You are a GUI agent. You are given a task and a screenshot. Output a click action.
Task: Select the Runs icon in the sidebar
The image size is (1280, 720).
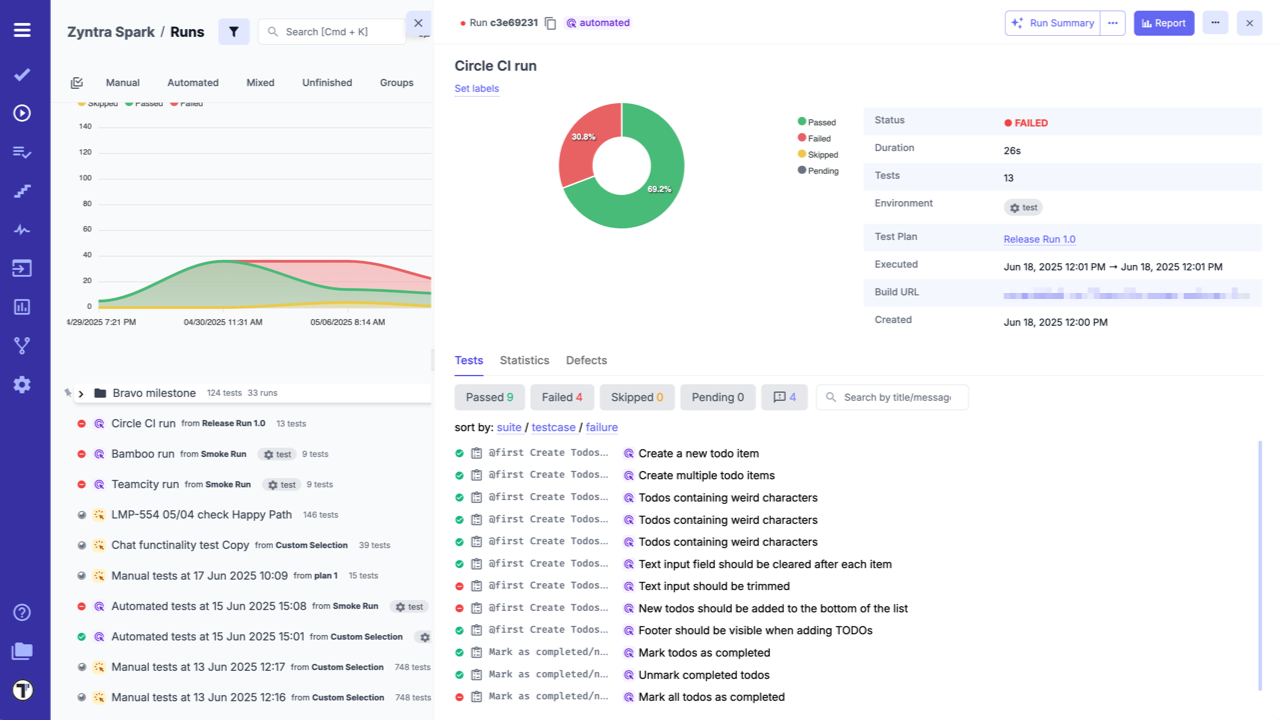[x=22, y=113]
